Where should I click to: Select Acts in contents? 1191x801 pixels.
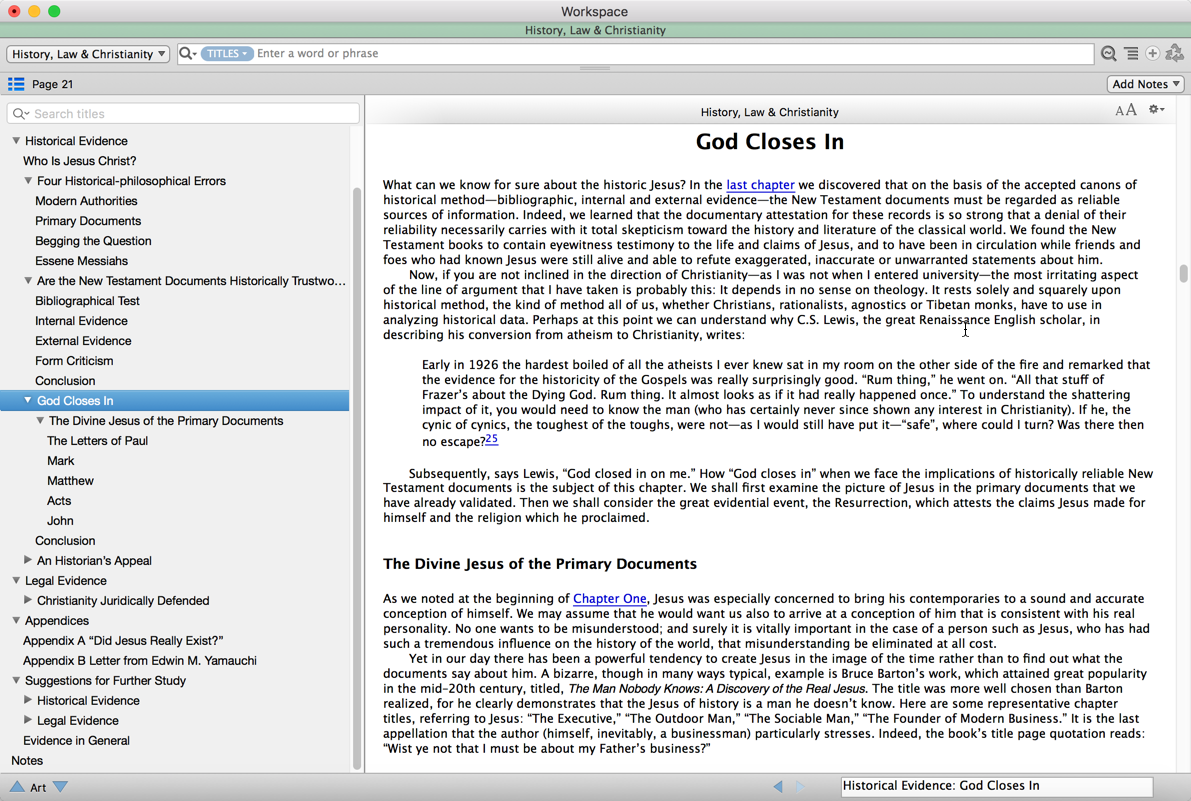click(58, 501)
